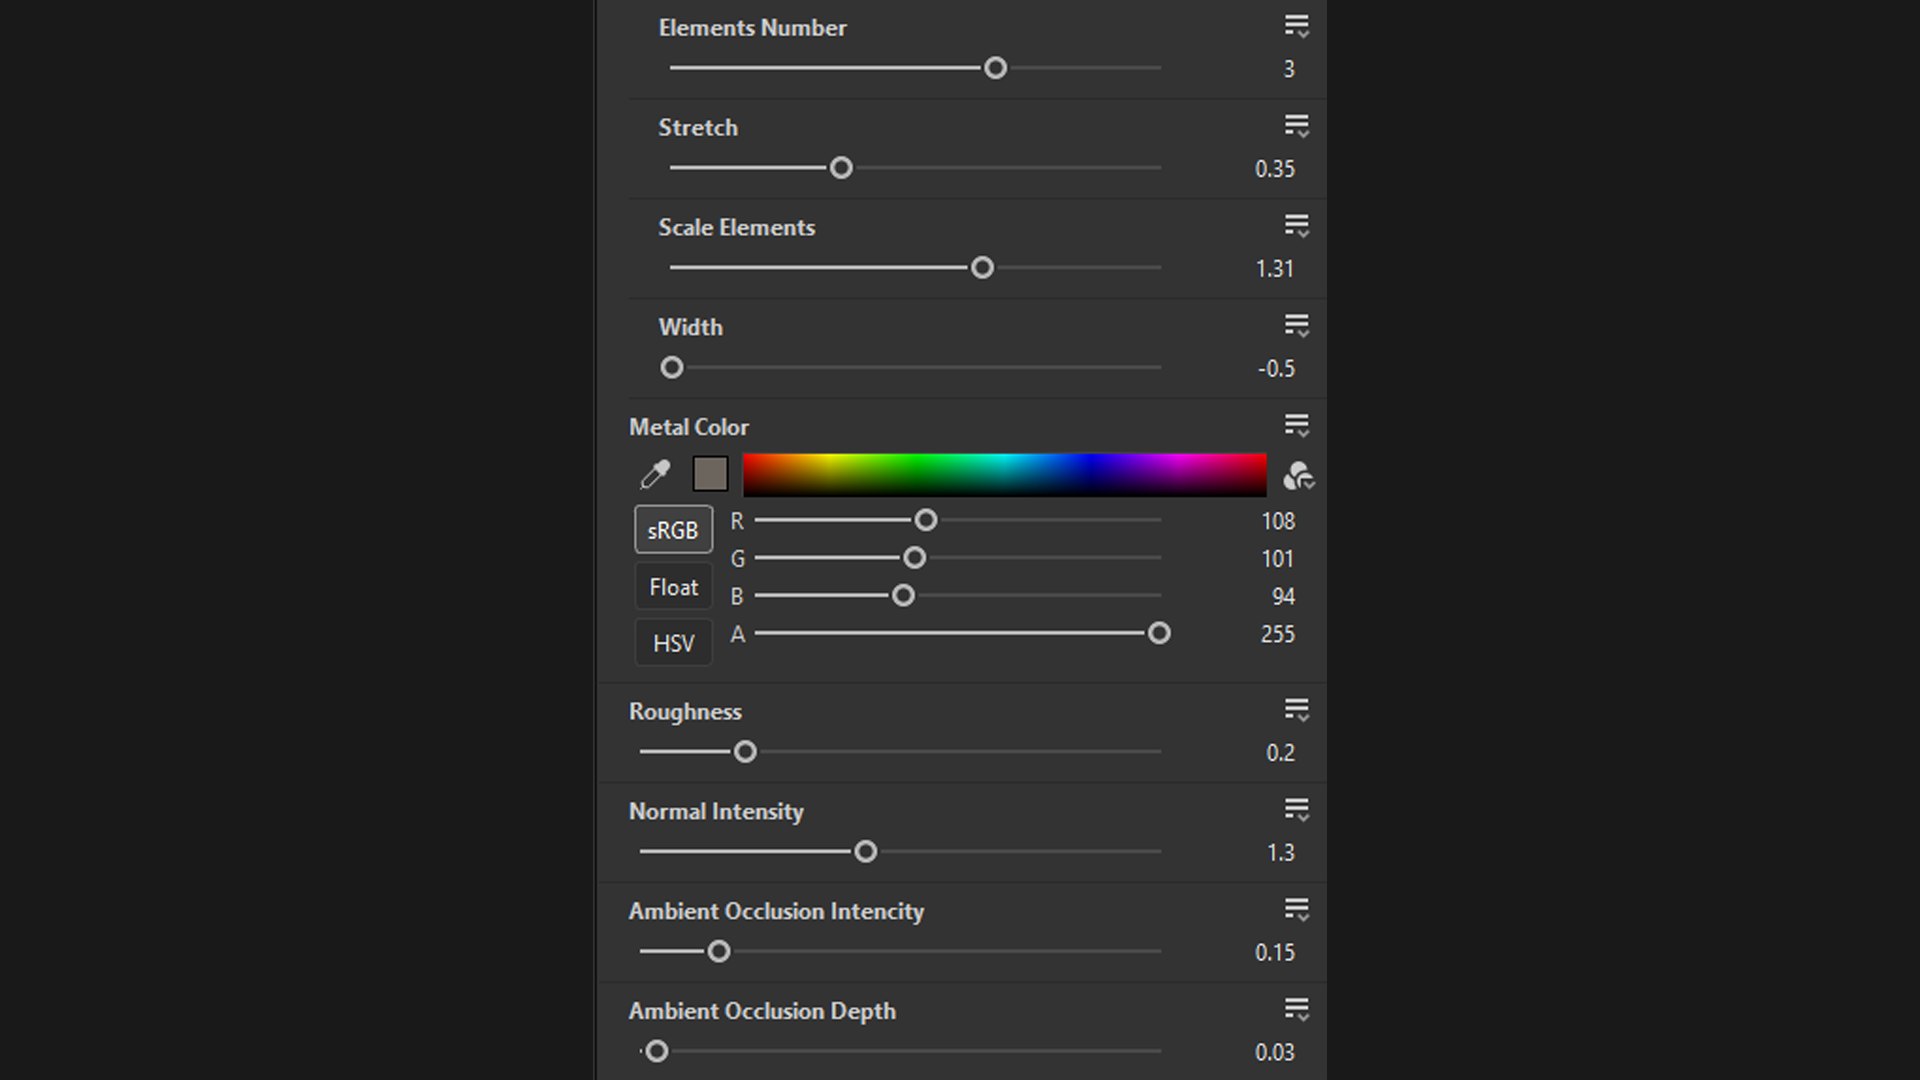
Task: Switch color mode to sRGB
Action: pyautogui.click(x=673, y=530)
